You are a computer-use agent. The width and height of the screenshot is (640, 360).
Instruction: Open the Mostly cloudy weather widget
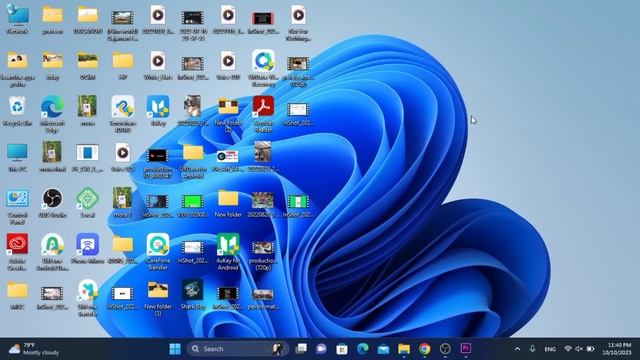click(x=34, y=349)
